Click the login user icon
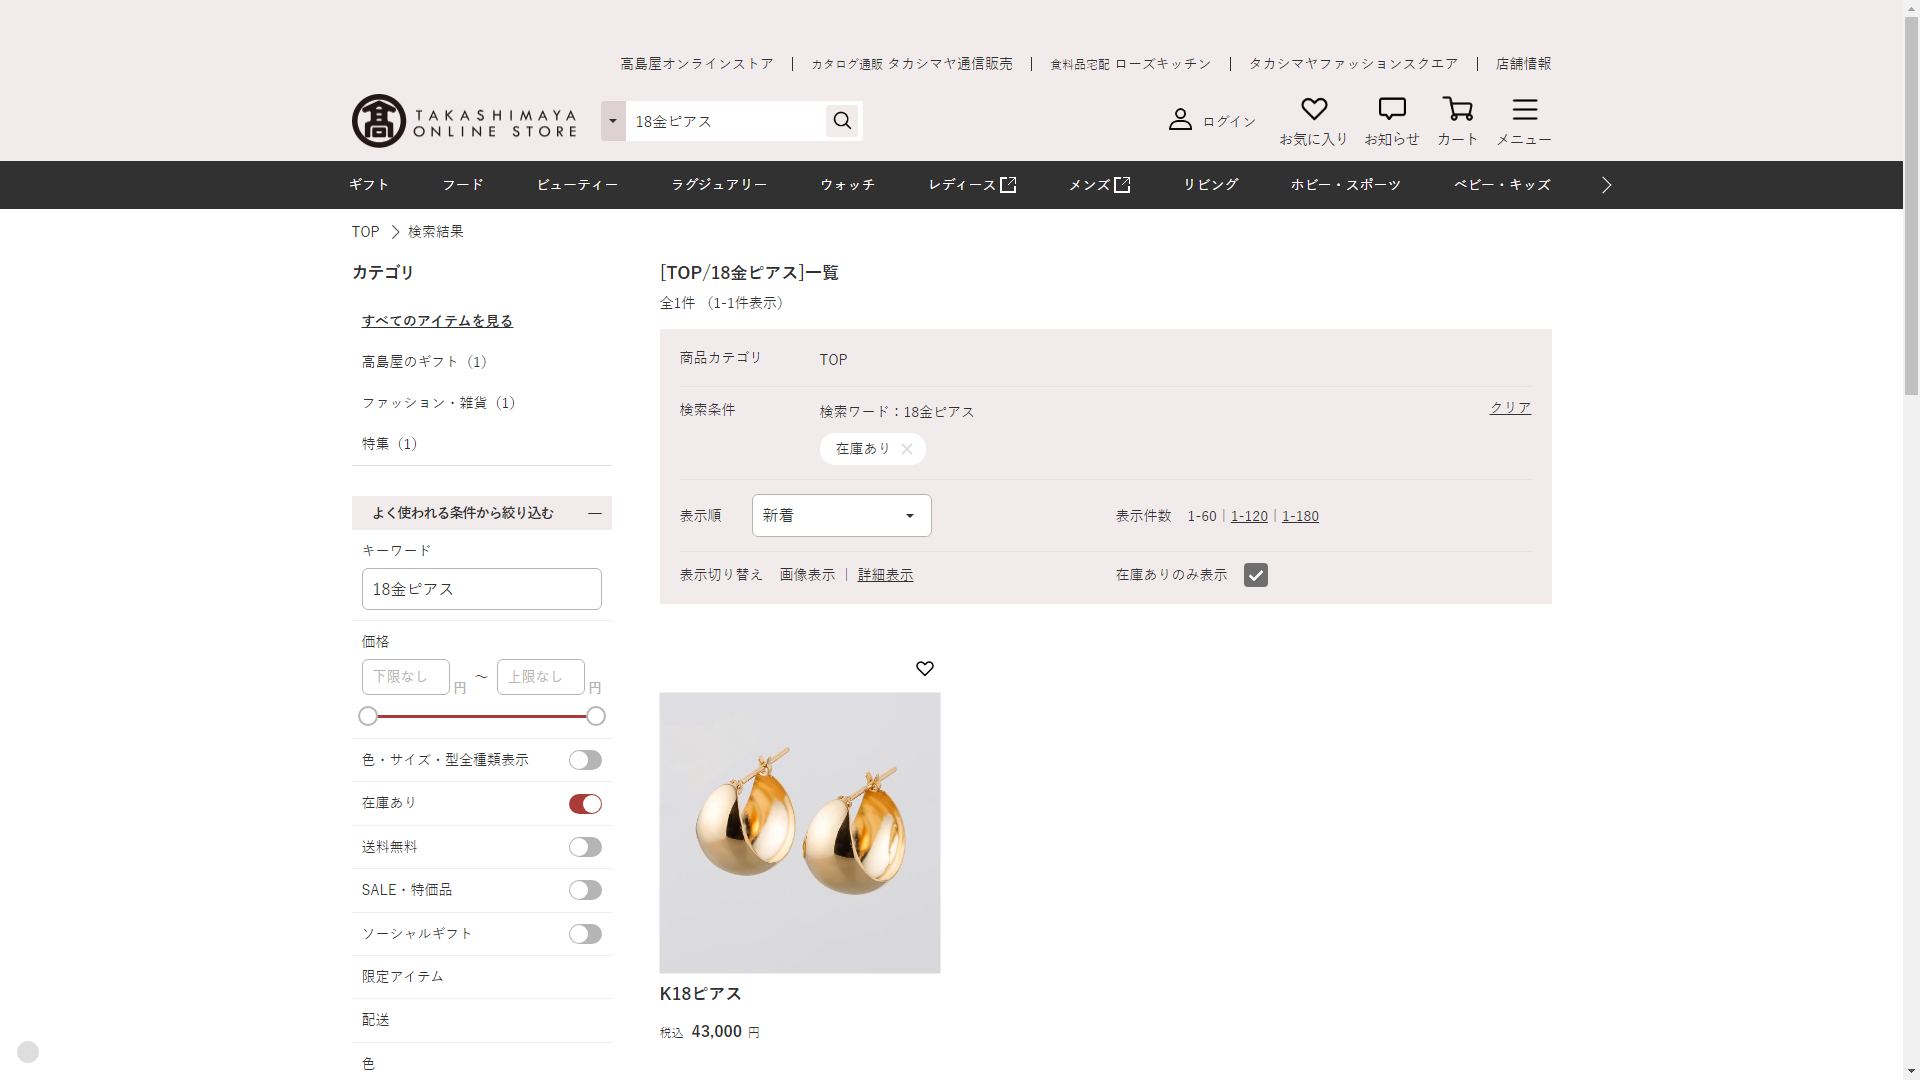1920x1080 pixels. (x=1180, y=120)
